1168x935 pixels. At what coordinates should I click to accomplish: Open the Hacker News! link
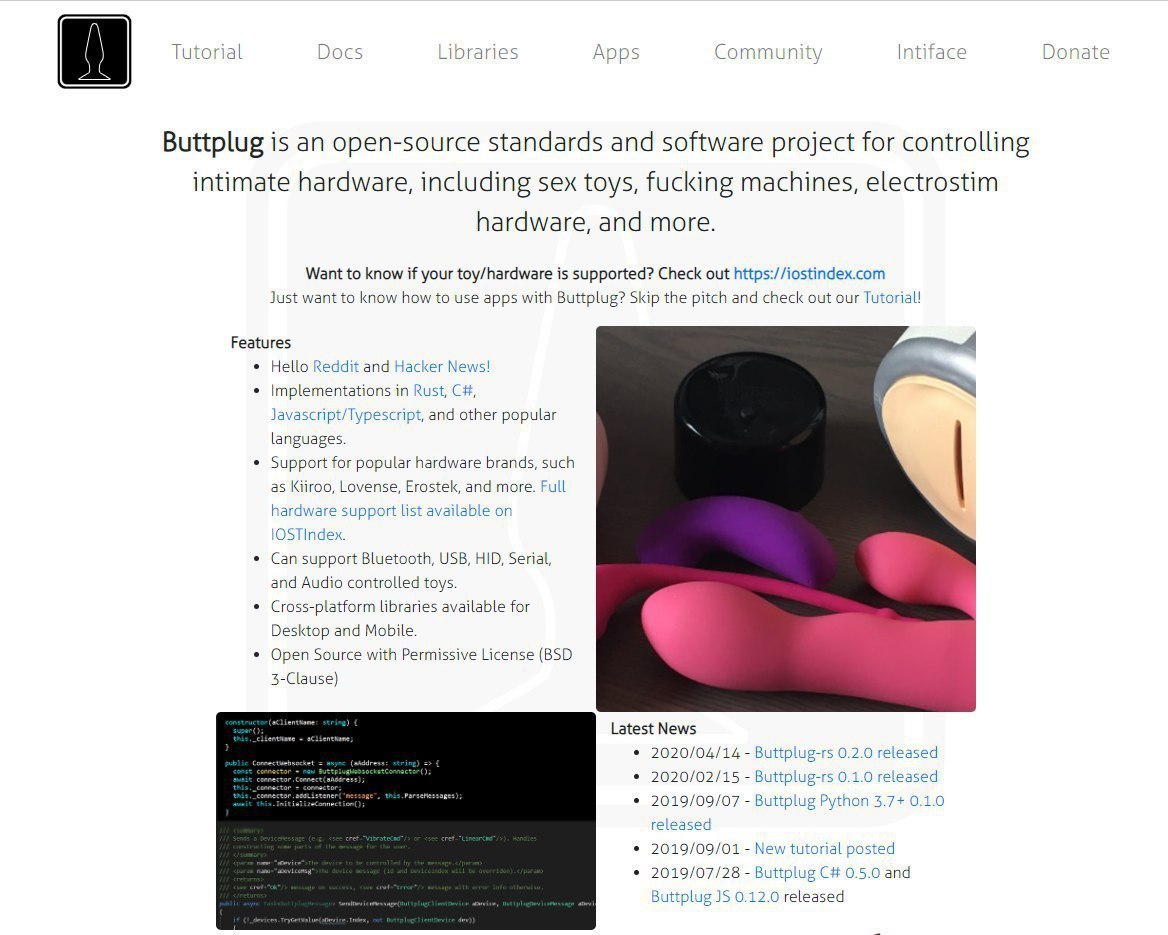442,367
